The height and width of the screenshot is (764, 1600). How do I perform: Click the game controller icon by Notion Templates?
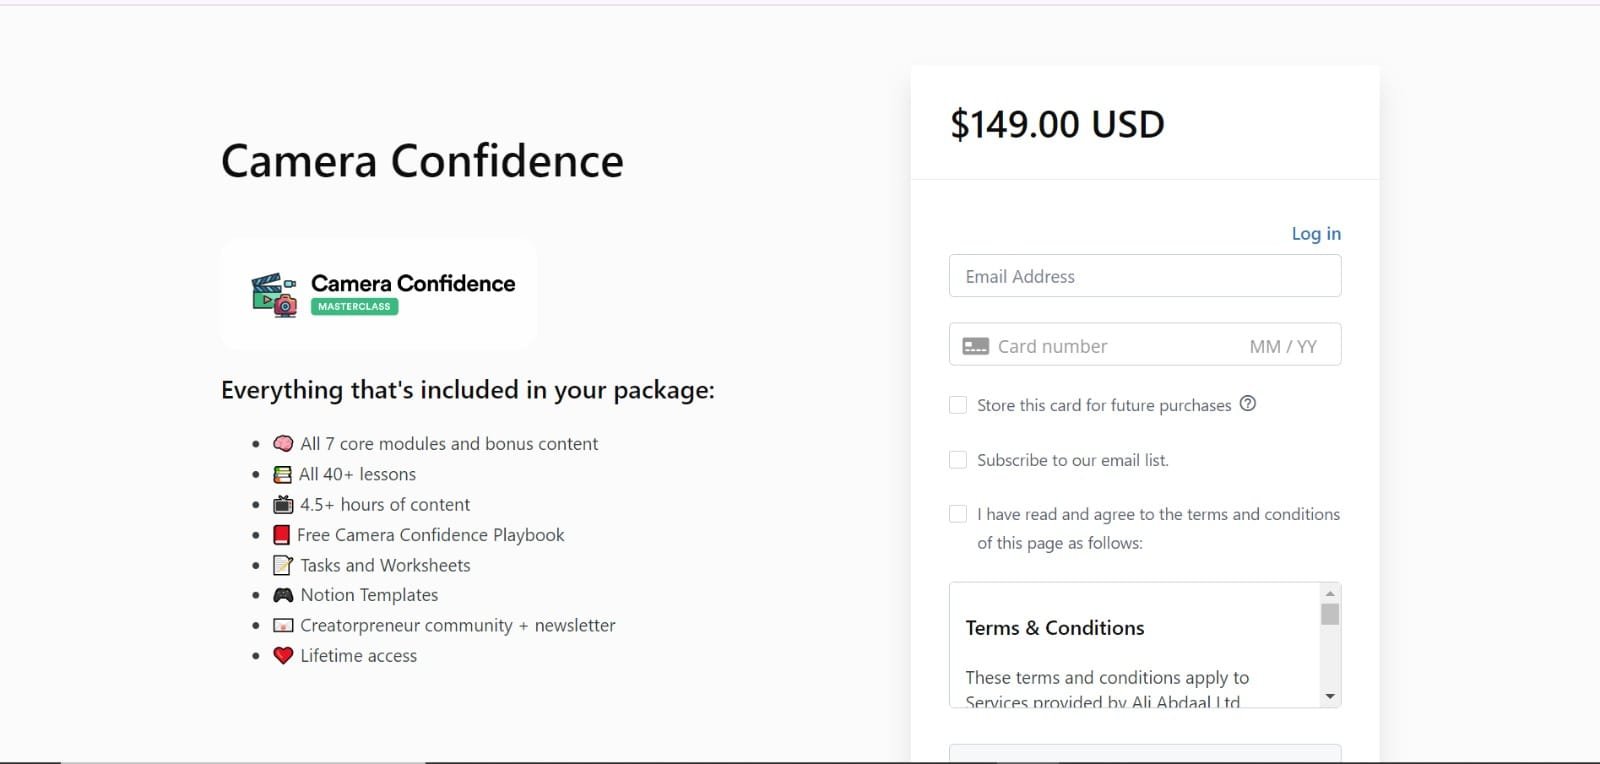[283, 595]
